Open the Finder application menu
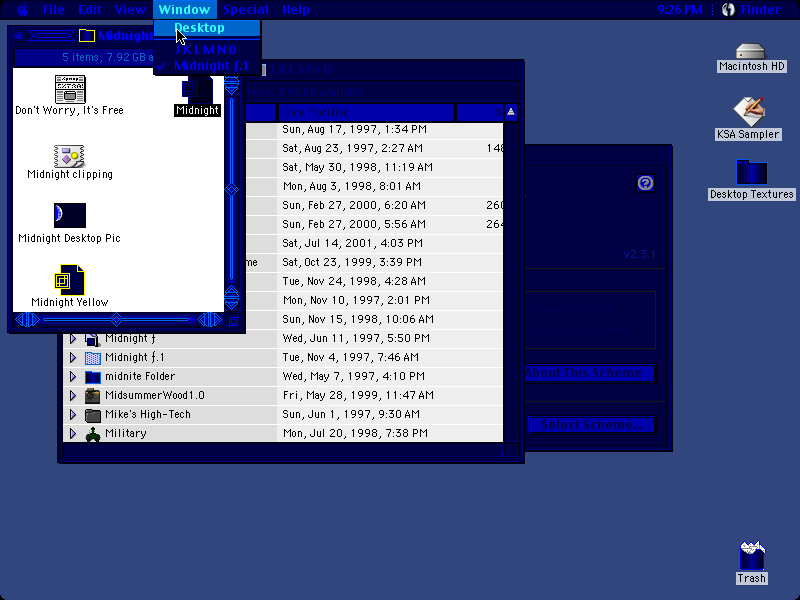Screen dimensions: 800x600 752,10
